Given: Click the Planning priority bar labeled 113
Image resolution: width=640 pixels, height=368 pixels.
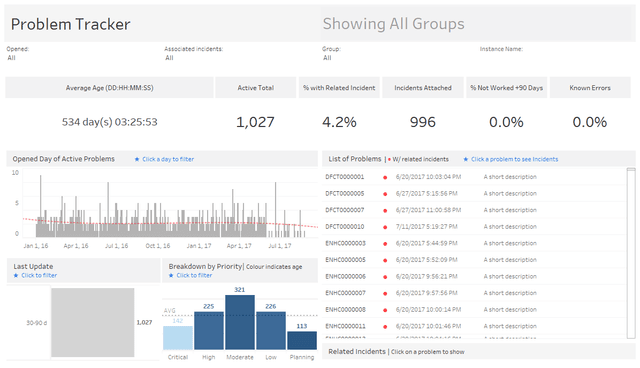Looking at the screenshot, I should tap(302, 340).
